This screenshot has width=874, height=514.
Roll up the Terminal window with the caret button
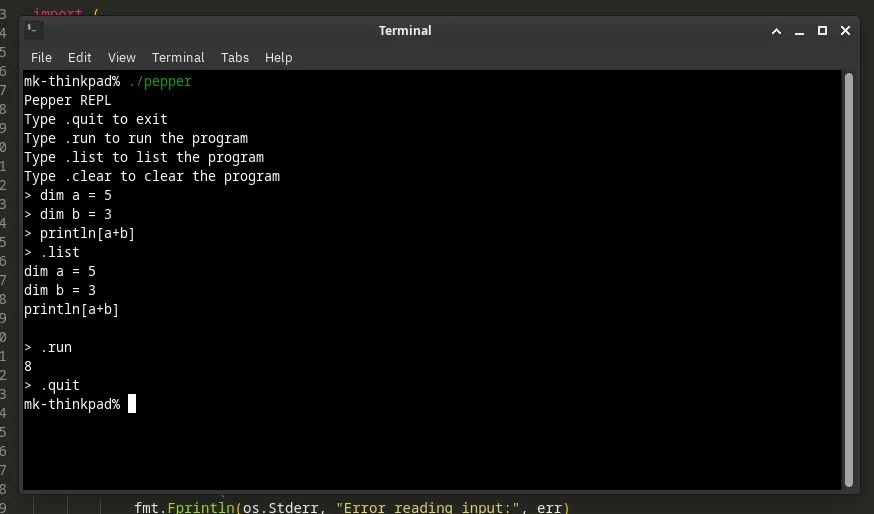pos(776,31)
